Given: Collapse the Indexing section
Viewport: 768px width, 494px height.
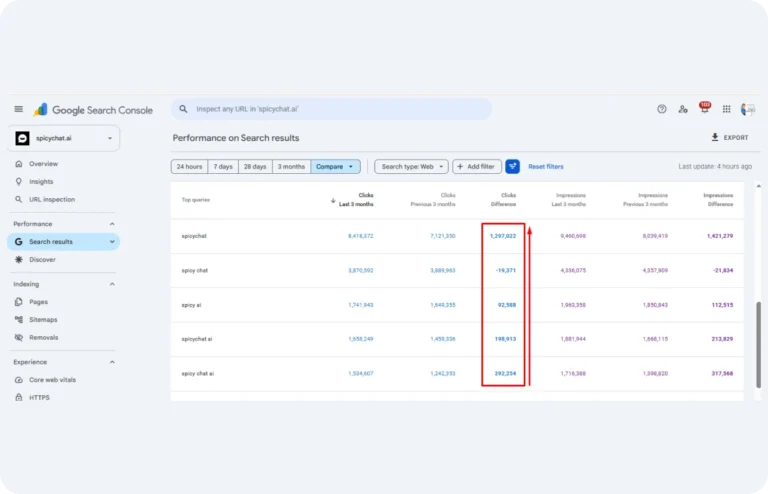Looking at the screenshot, I should pos(112,284).
